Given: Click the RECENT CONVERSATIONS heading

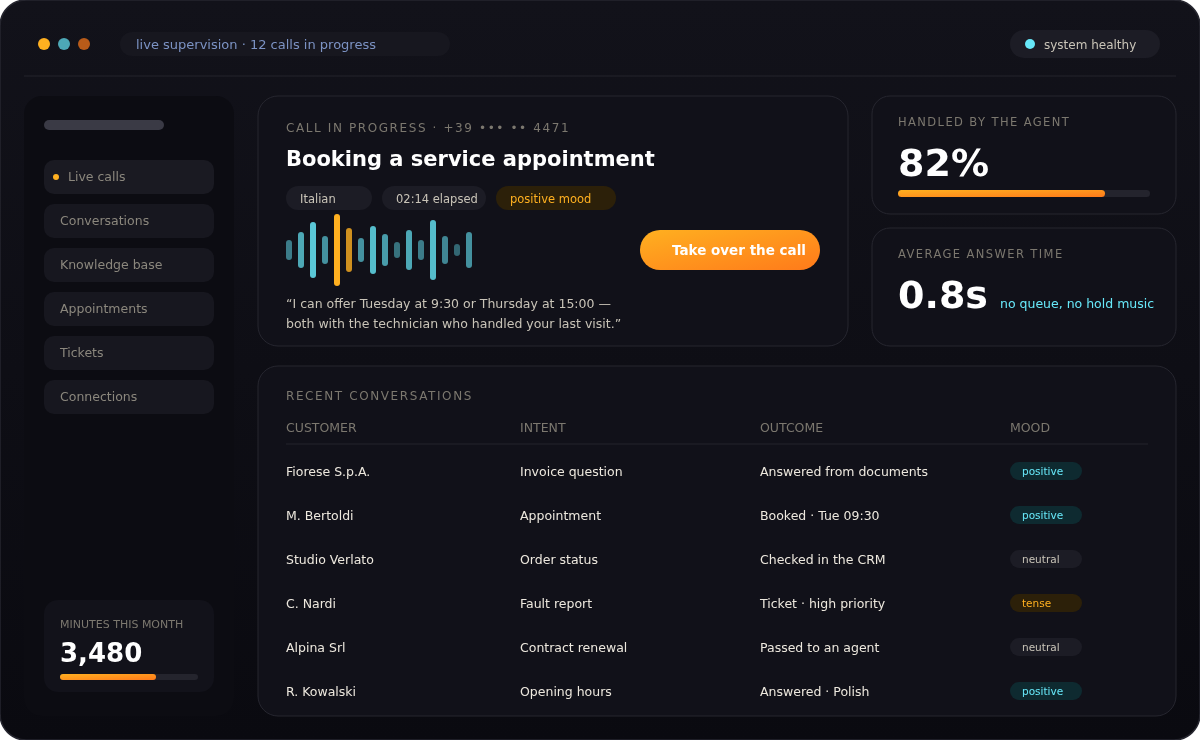Looking at the screenshot, I should [x=379, y=396].
